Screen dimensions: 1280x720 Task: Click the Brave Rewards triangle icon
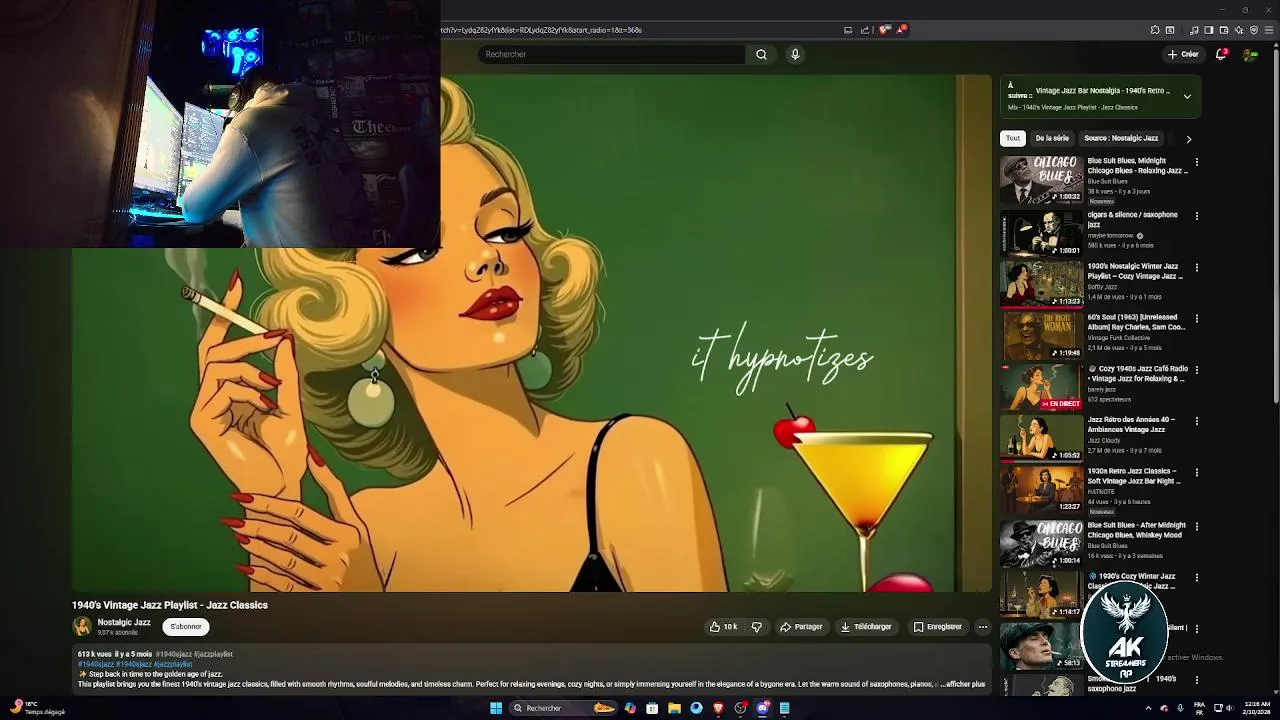[x=900, y=30]
